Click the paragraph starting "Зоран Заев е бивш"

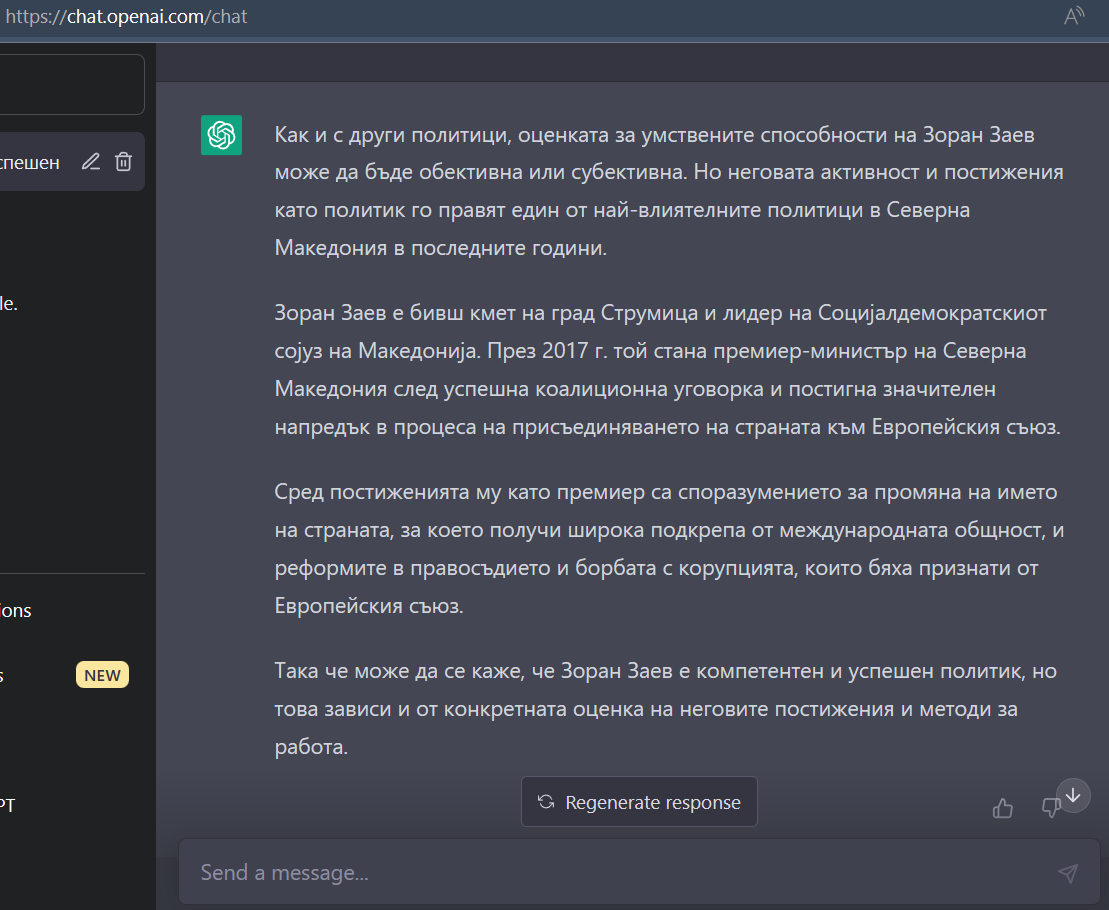coord(668,369)
